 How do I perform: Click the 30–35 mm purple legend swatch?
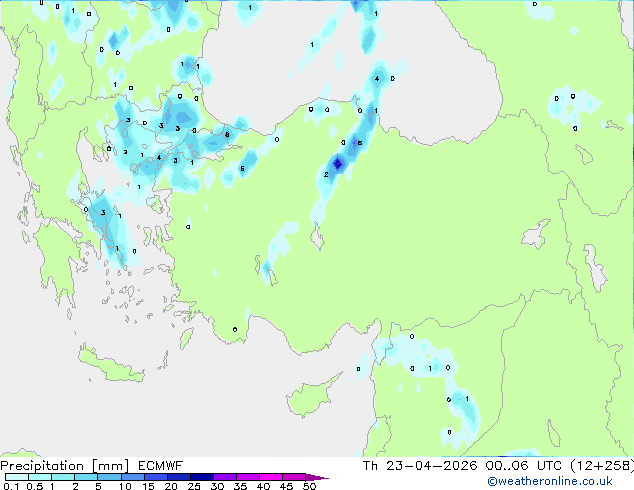tap(224, 477)
